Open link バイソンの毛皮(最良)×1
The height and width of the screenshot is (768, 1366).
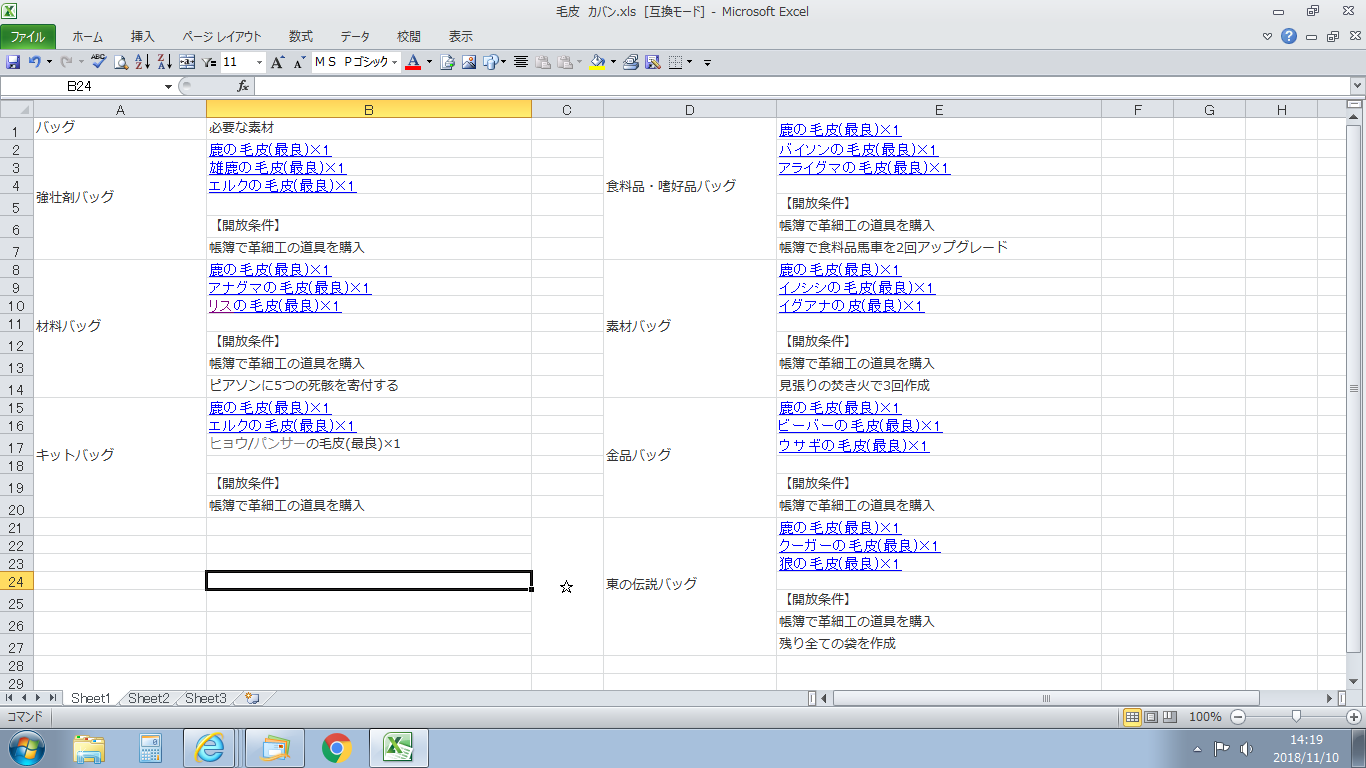coord(859,150)
